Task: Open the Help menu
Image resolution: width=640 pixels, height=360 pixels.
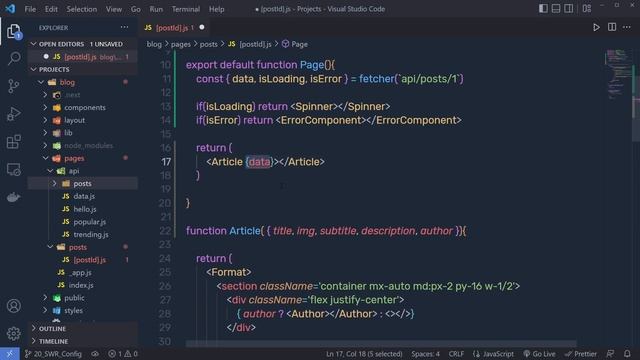Action: coord(216,9)
